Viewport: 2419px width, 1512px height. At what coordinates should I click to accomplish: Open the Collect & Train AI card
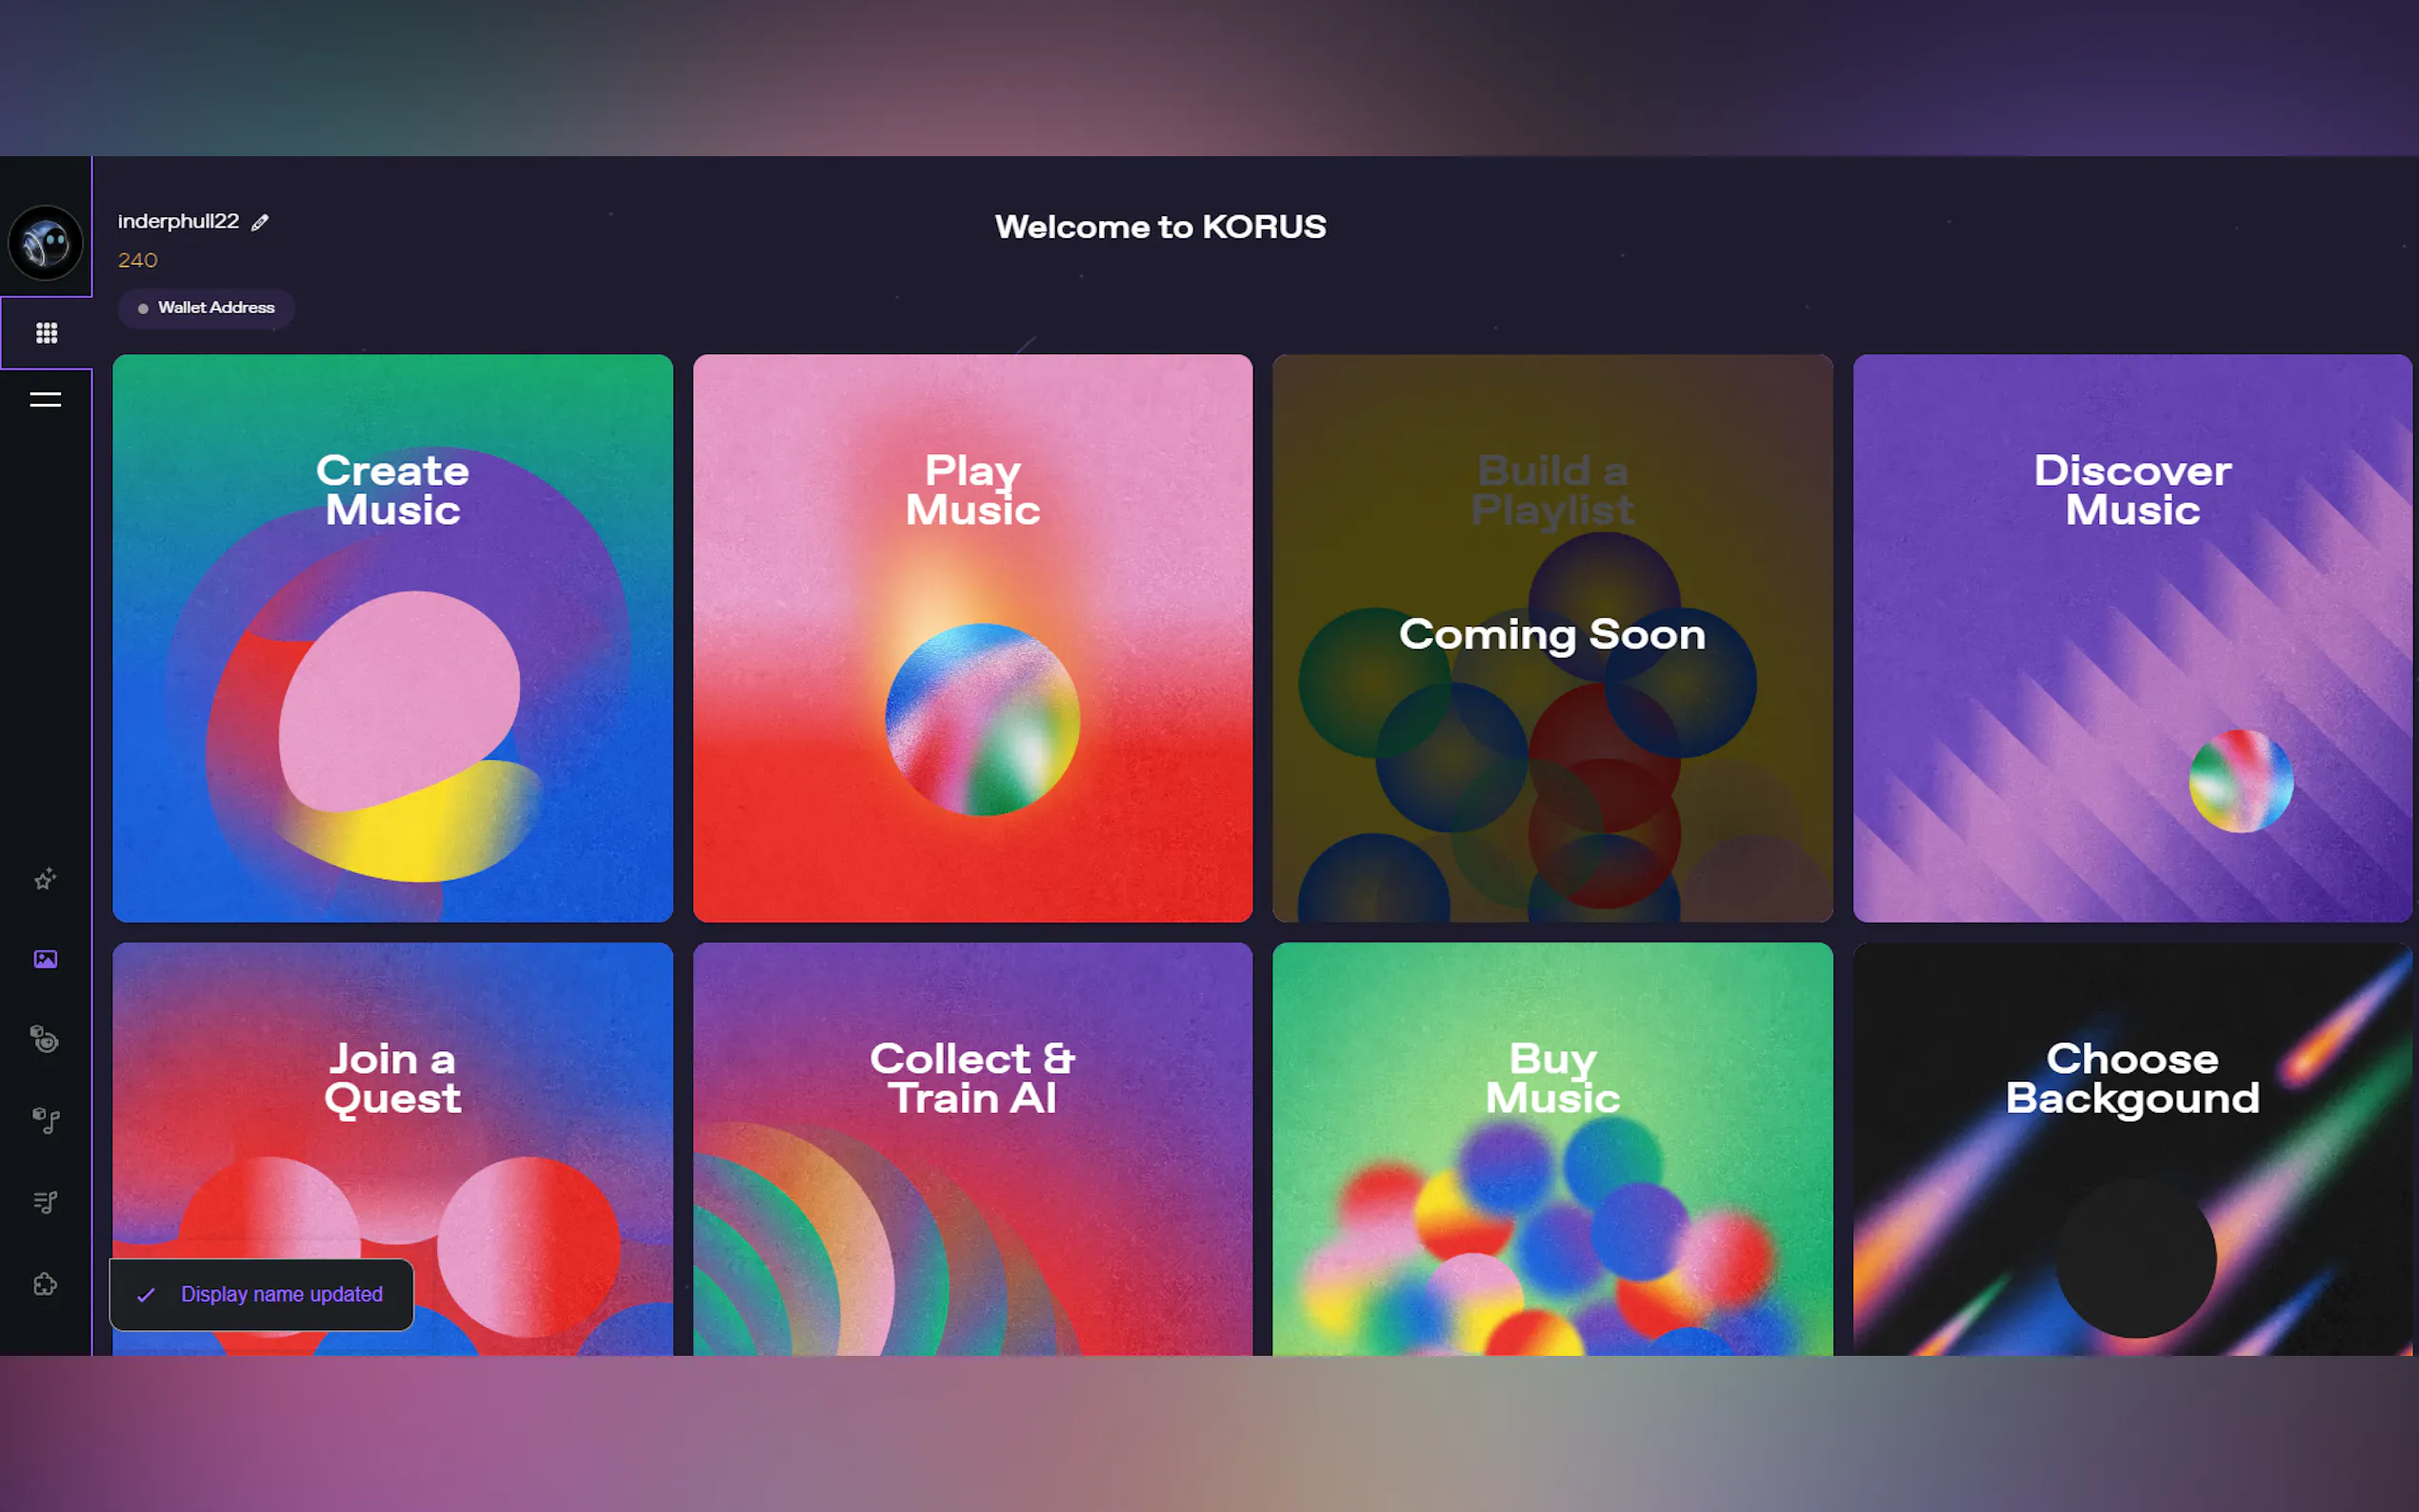pyautogui.click(x=972, y=1150)
